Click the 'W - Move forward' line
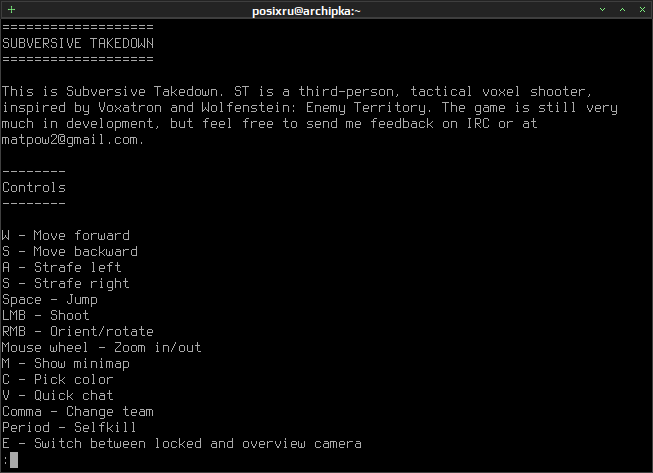This screenshot has height=473, width=653. tap(66, 236)
